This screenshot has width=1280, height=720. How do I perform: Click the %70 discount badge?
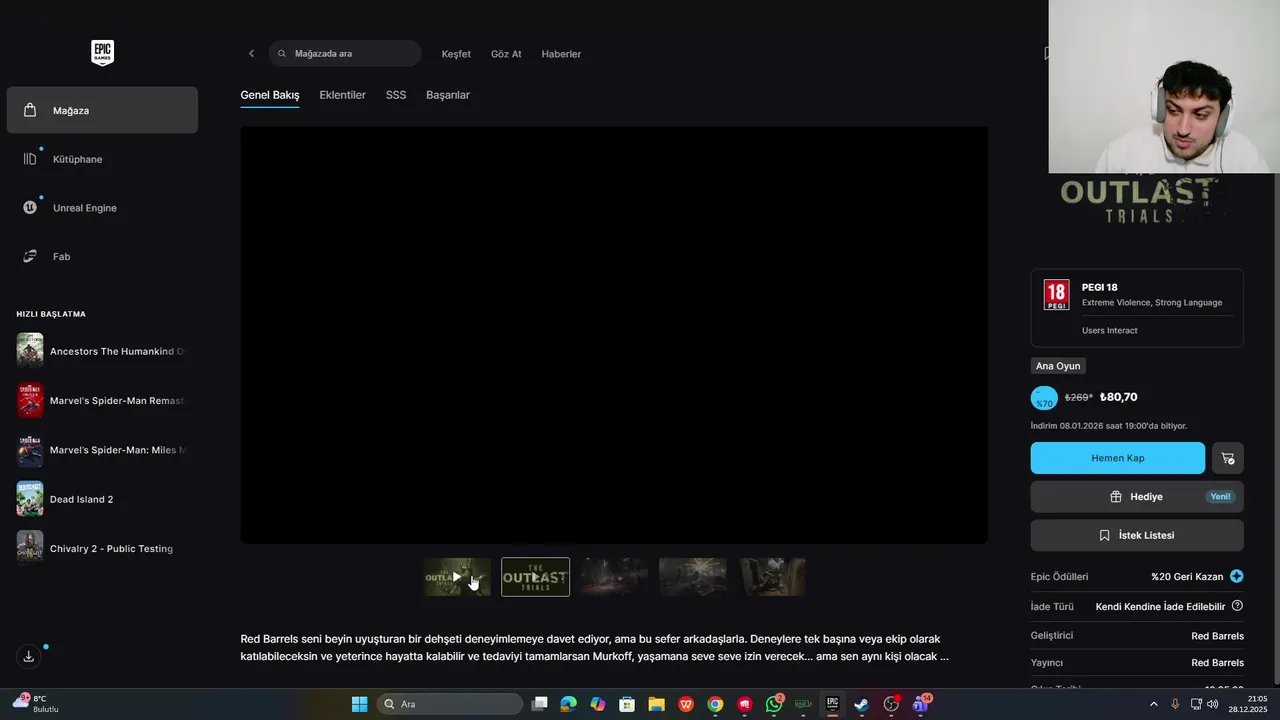coord(1044,398)
